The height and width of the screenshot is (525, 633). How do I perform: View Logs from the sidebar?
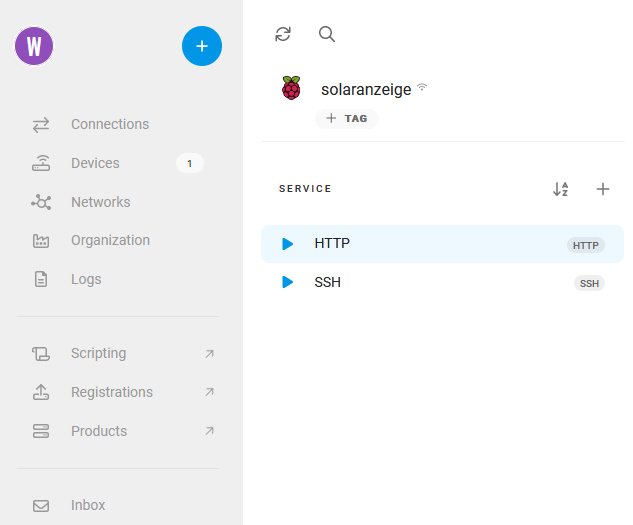coord(86,280)
